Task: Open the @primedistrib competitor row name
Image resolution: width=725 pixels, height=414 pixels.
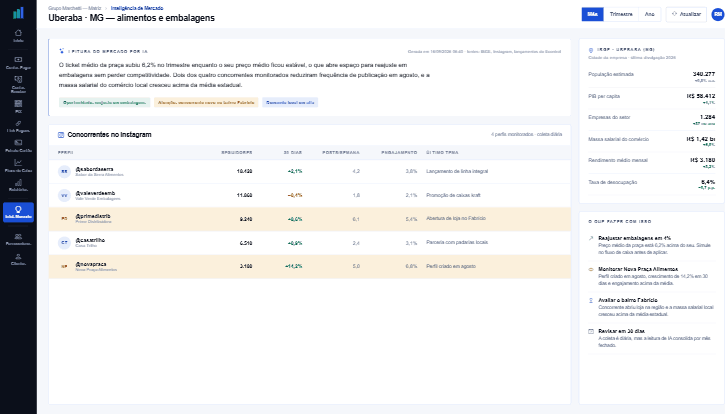Action: [x=93, y=216]
